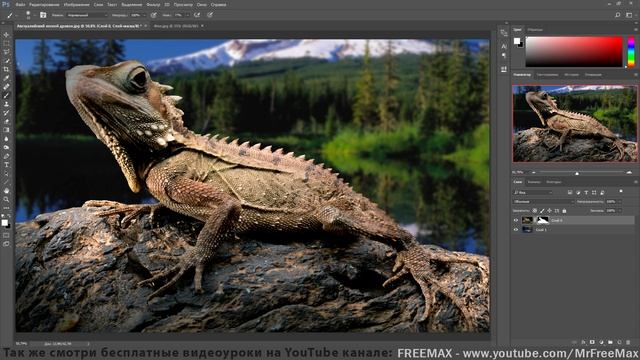
Task: Switch to the Channels tab
Action: (x=534, y=182)
